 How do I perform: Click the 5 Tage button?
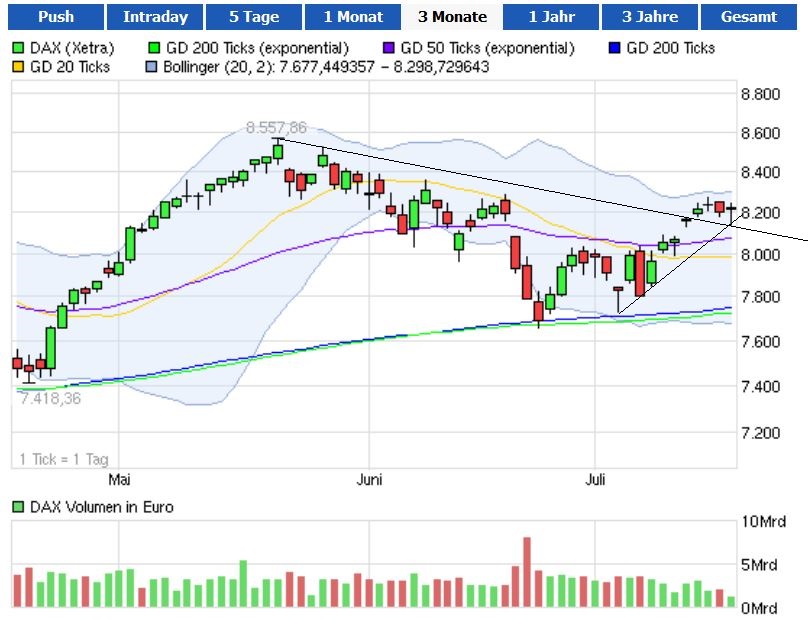[254, 16]
